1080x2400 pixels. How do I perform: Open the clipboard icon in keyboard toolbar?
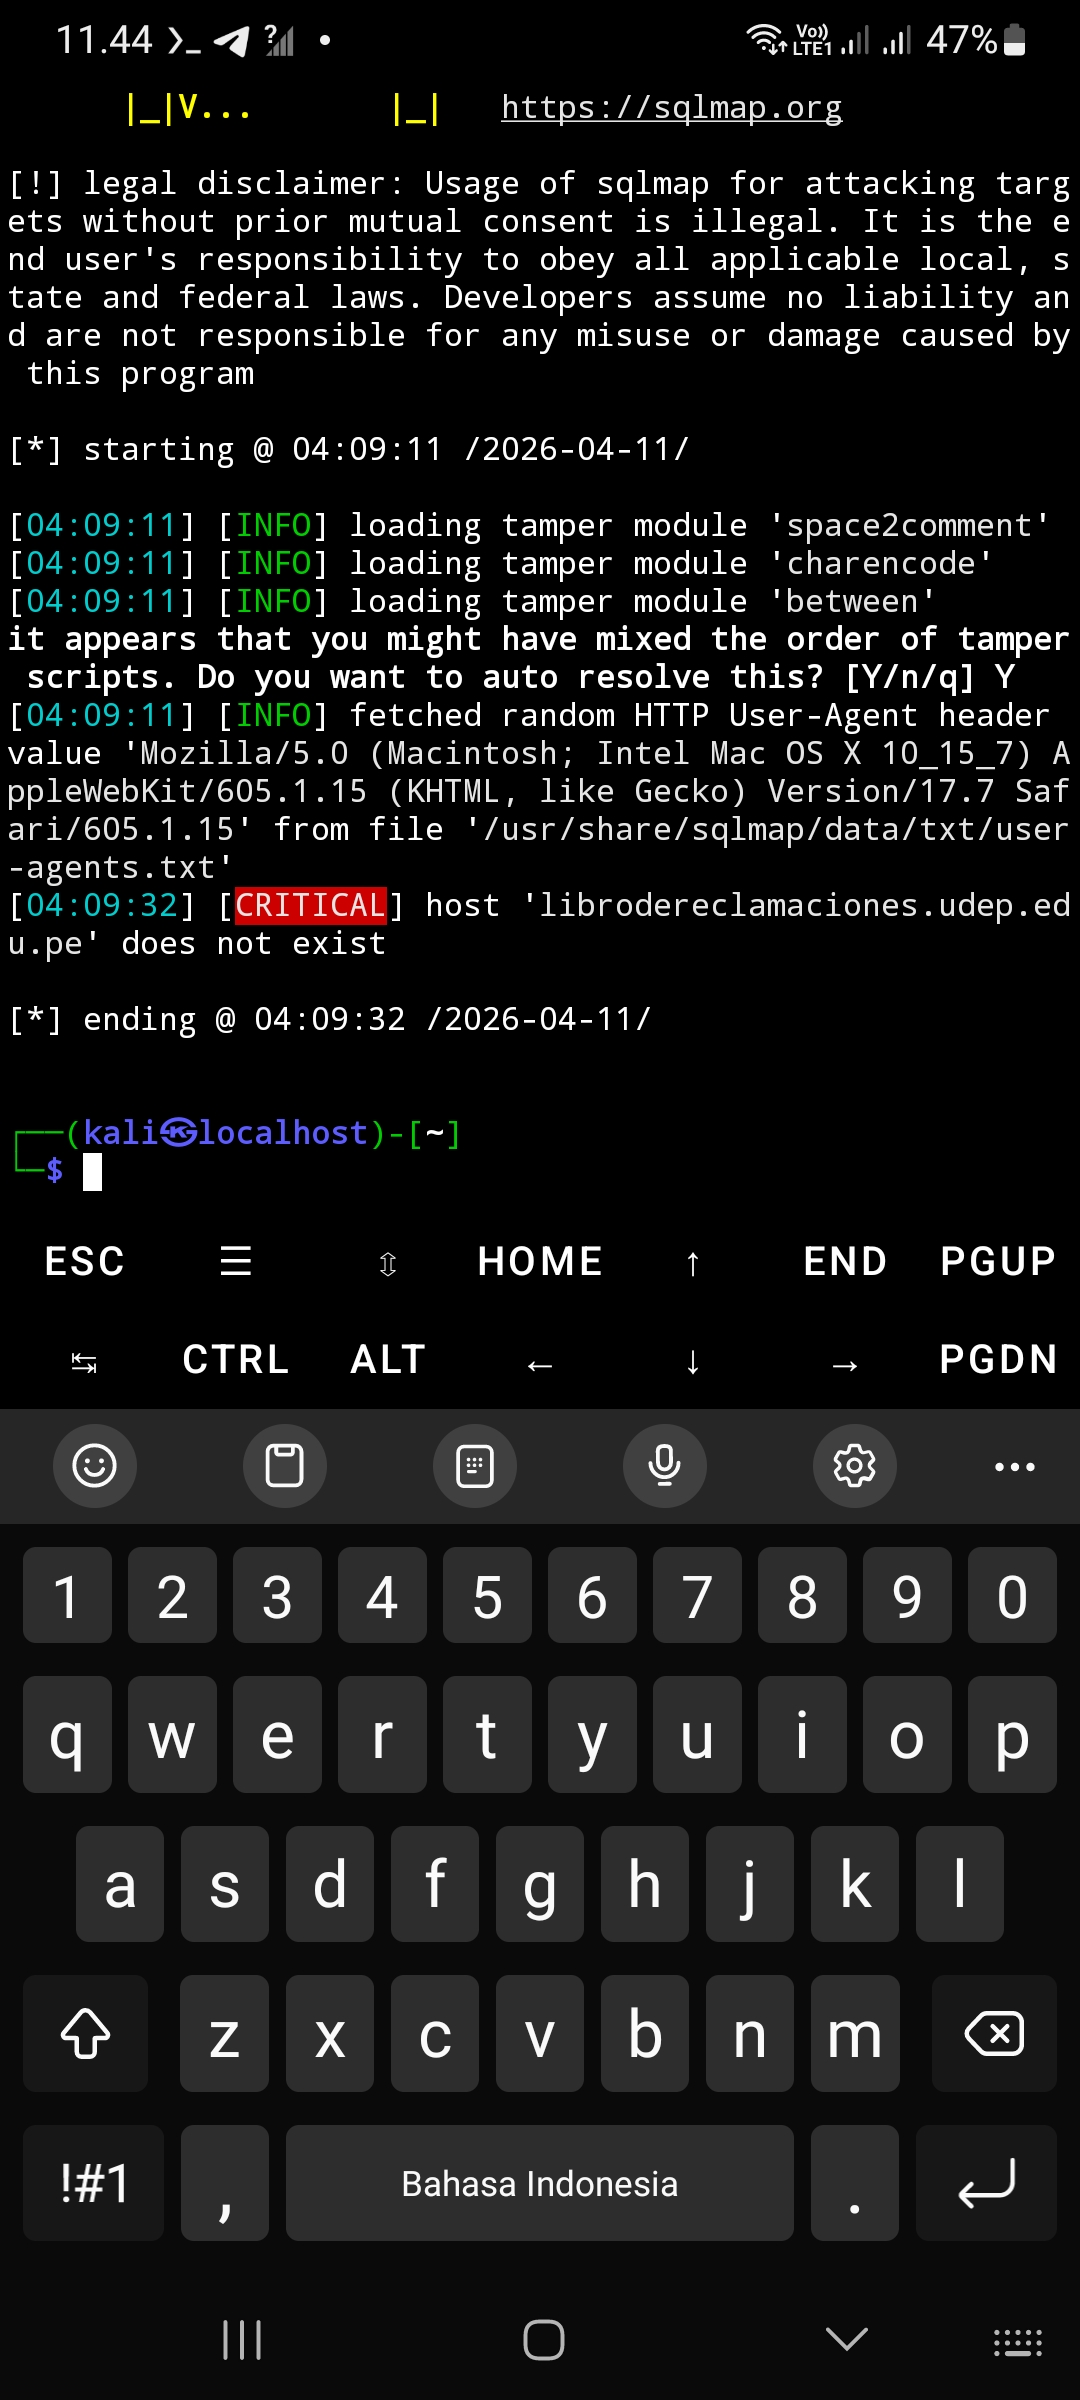pyautogui.click(x=285, y=1466)
